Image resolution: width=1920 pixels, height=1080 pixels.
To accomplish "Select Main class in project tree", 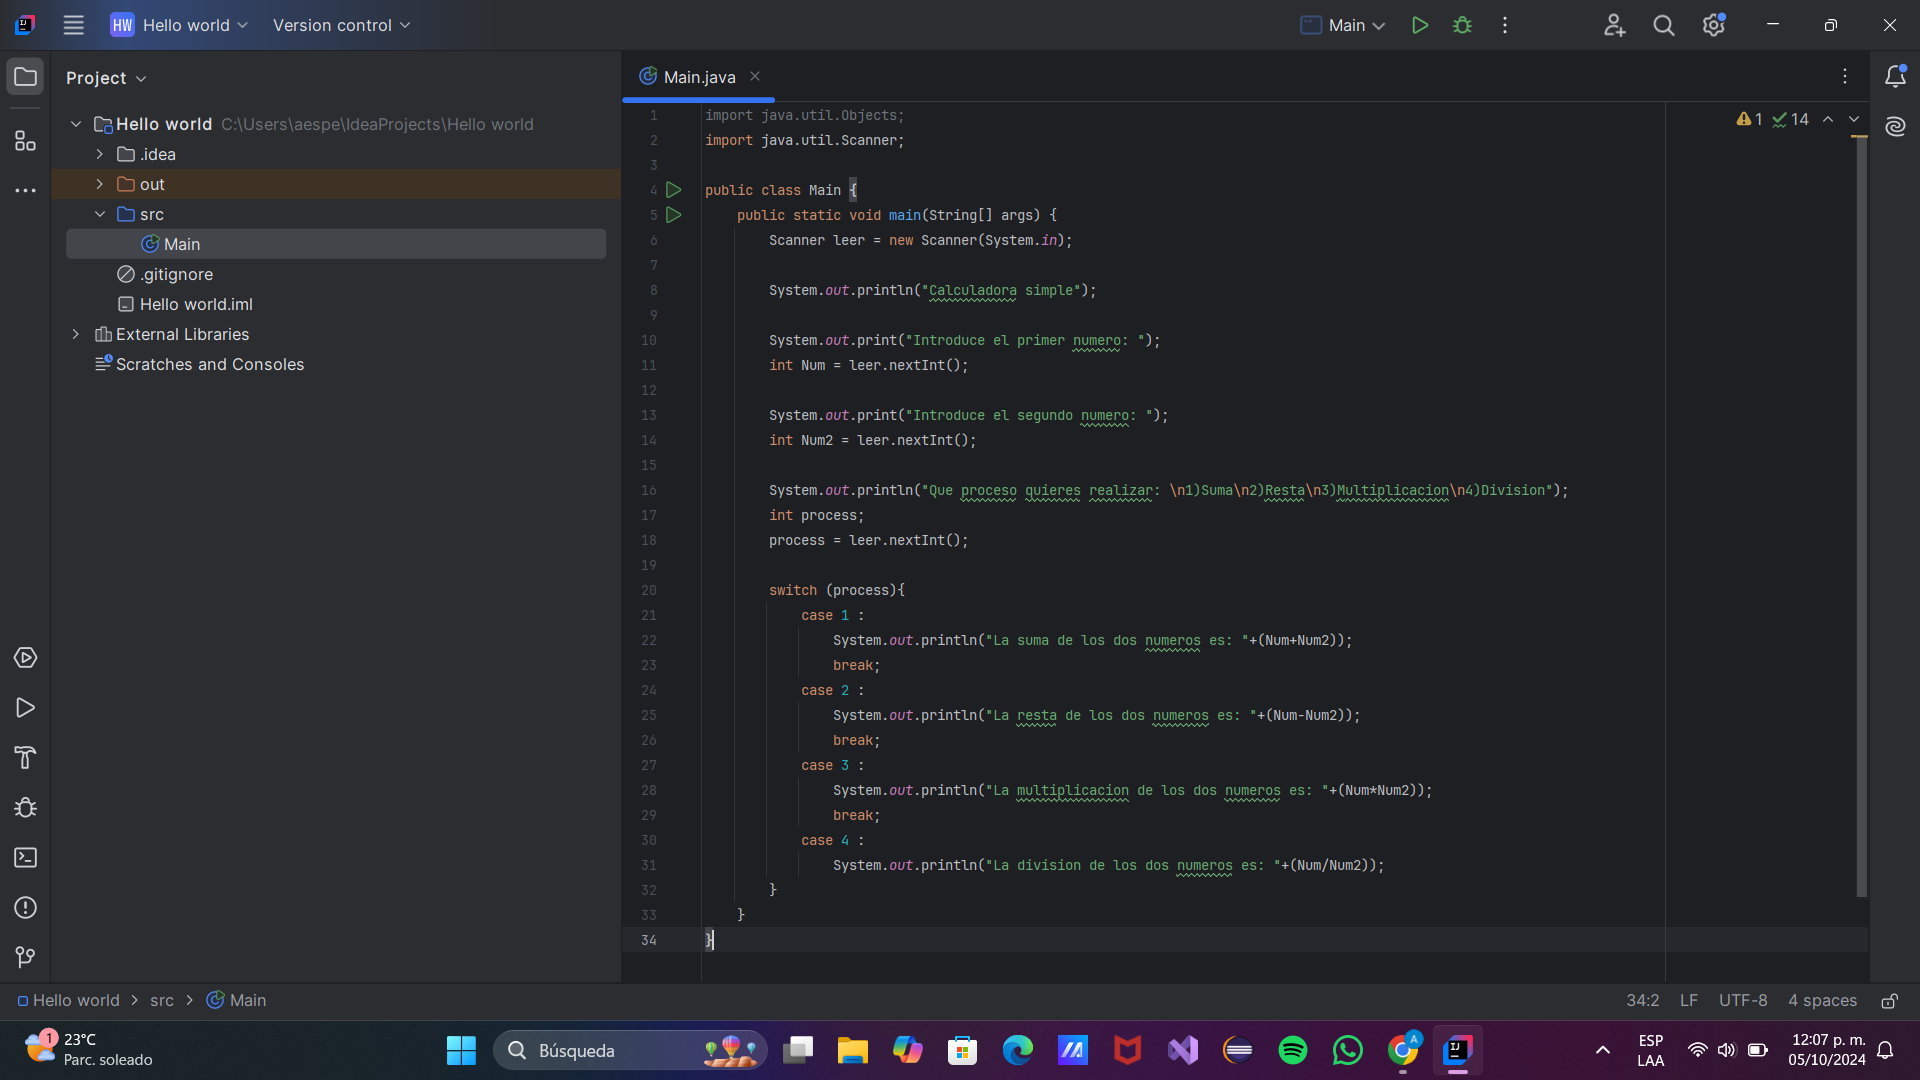I will point(336,244).
